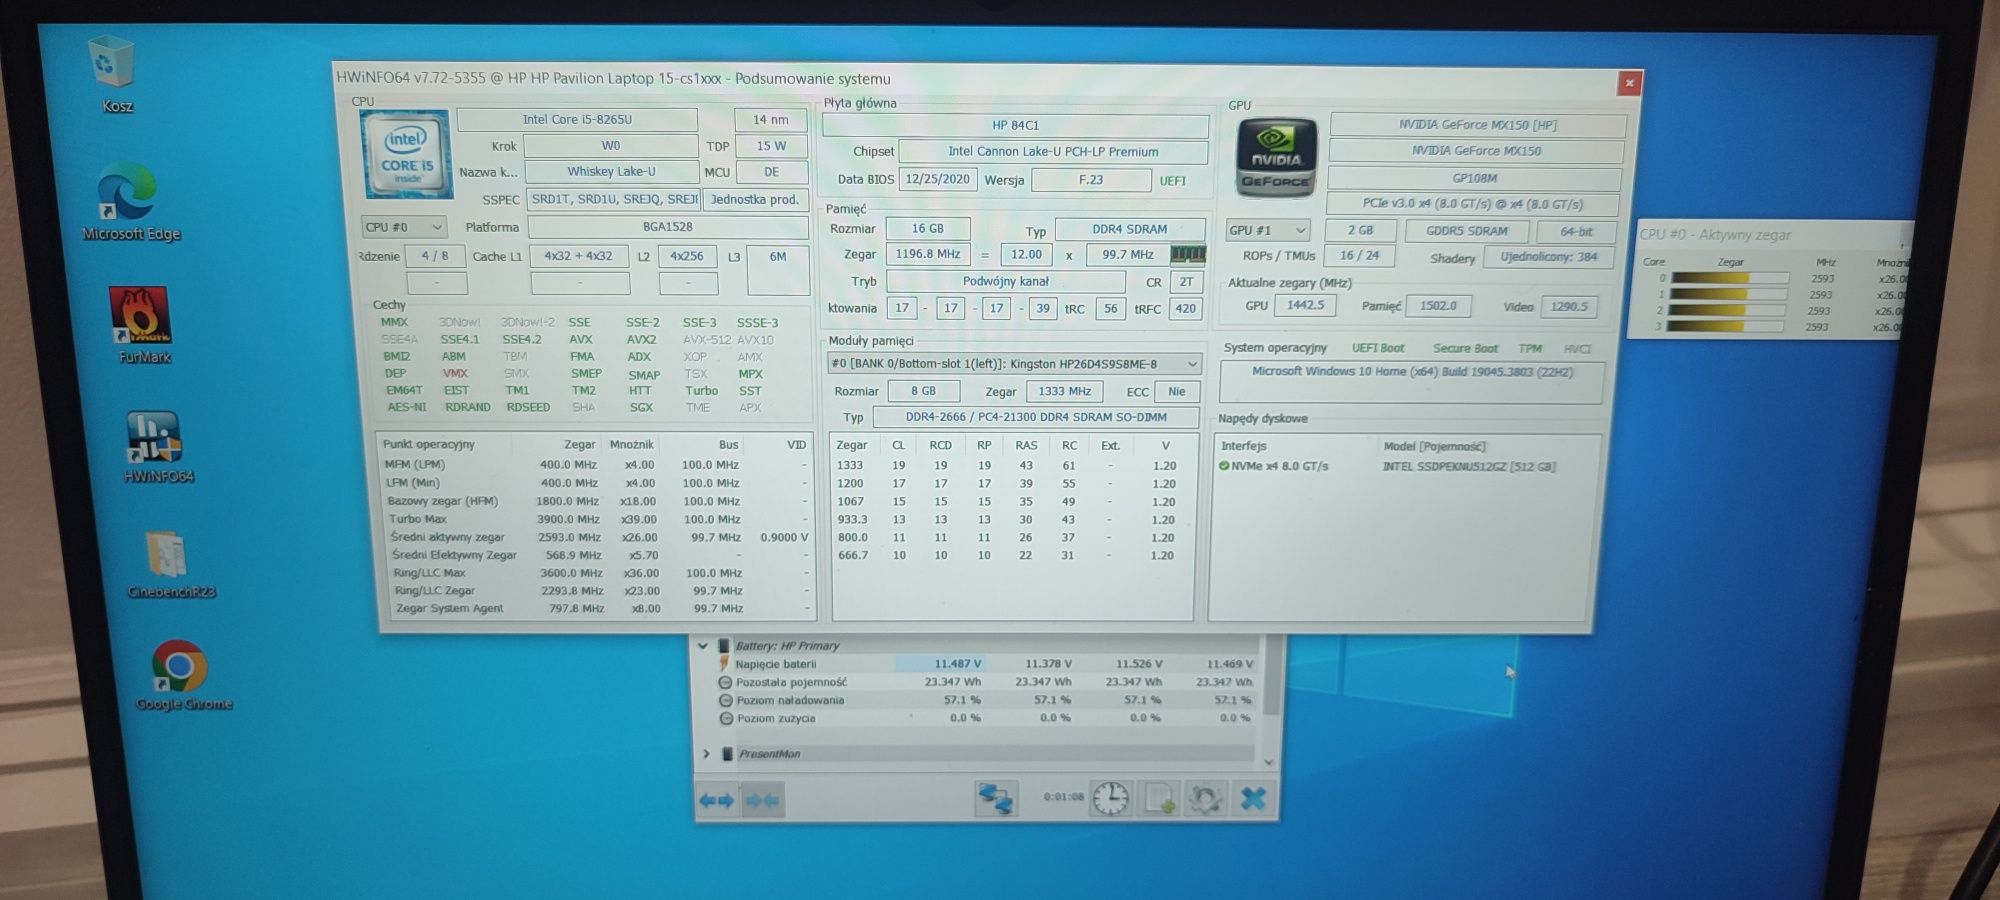This screenshot has width=2000, height=900.
Task: Click the Intel Core i5-8265U name field
Action: [577, 119]
